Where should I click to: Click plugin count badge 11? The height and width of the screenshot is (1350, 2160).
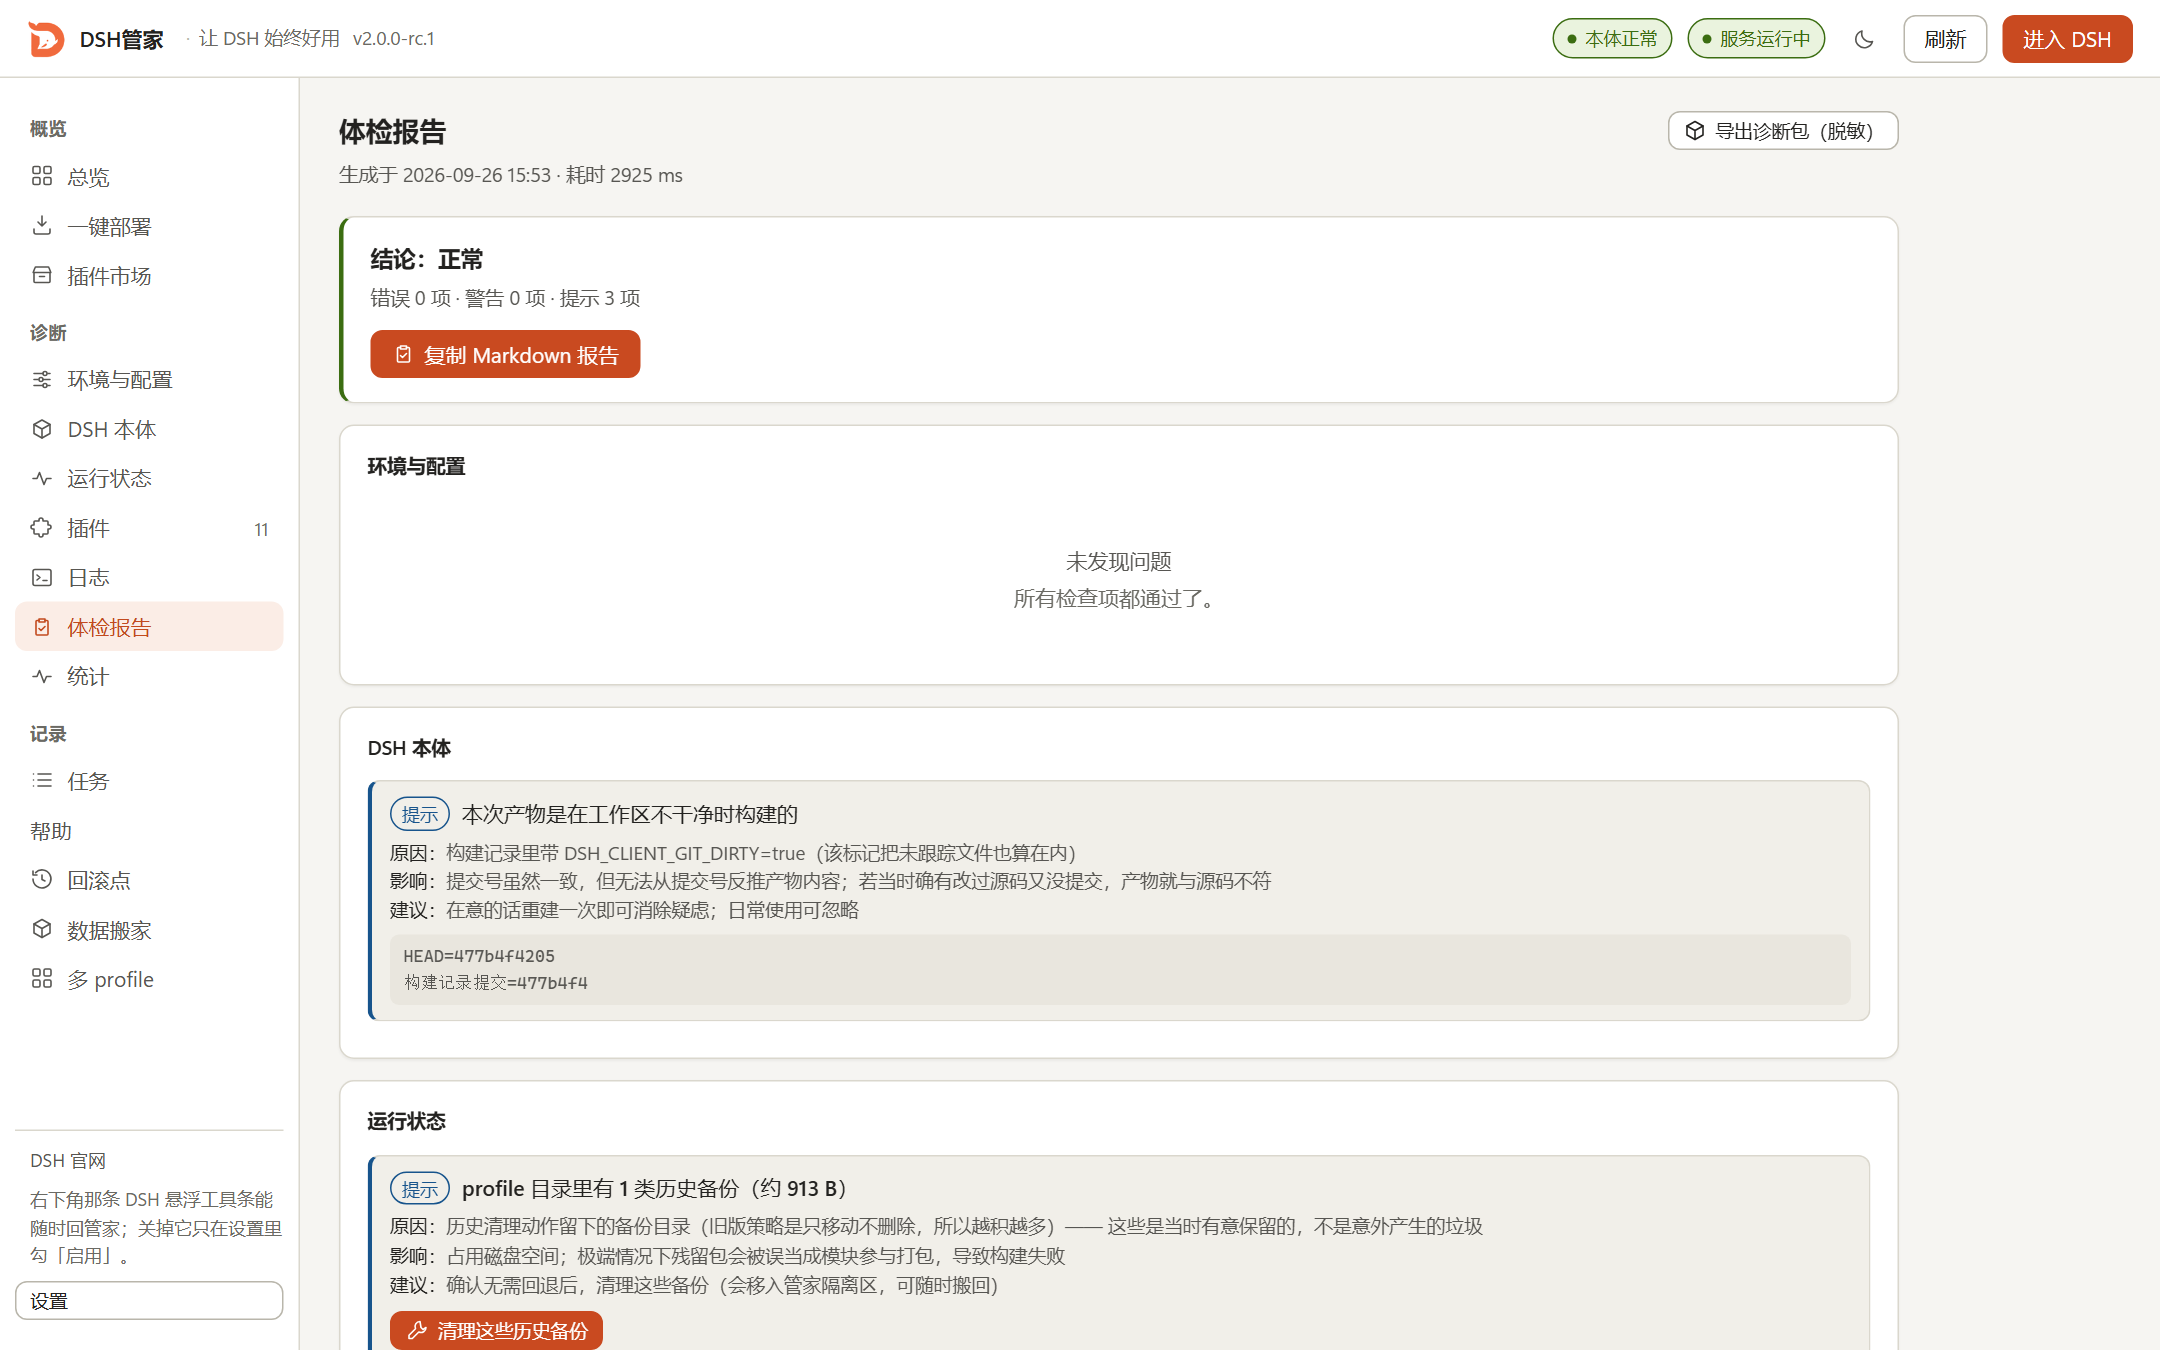click(x=261, y=529)
